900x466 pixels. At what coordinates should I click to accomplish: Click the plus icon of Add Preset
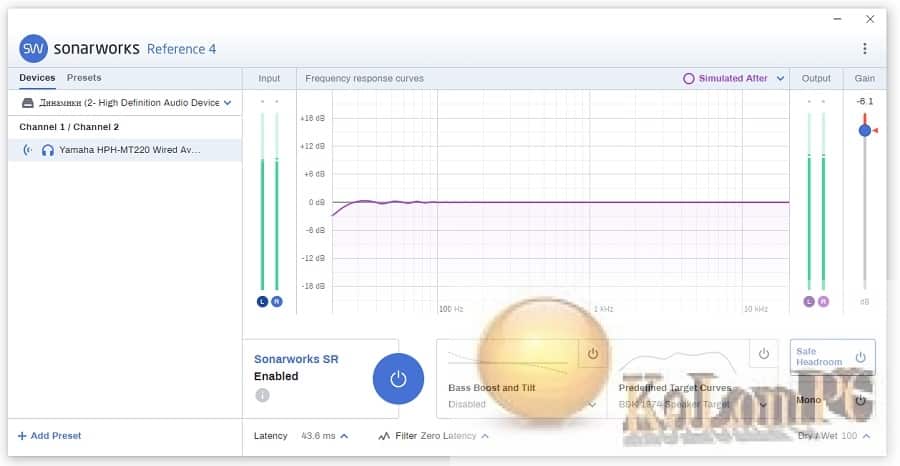point(22,436)
